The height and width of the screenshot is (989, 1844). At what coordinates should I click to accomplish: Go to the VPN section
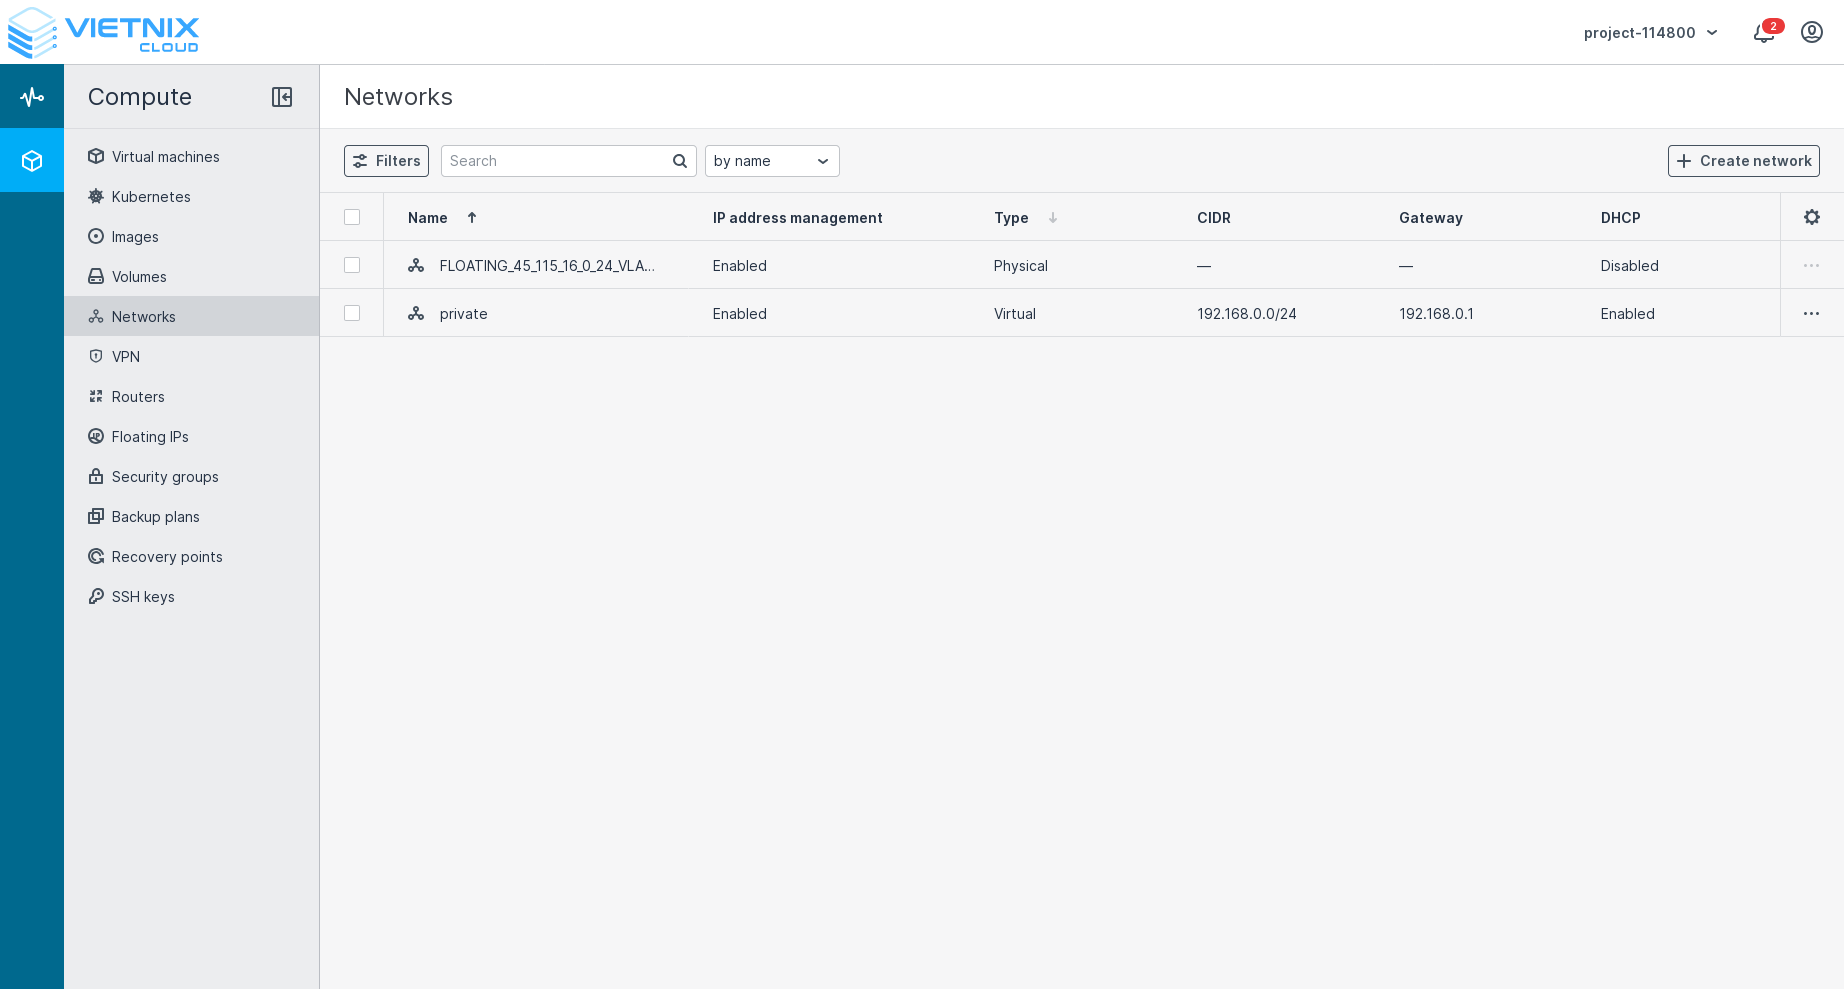[x=125, y=357]
